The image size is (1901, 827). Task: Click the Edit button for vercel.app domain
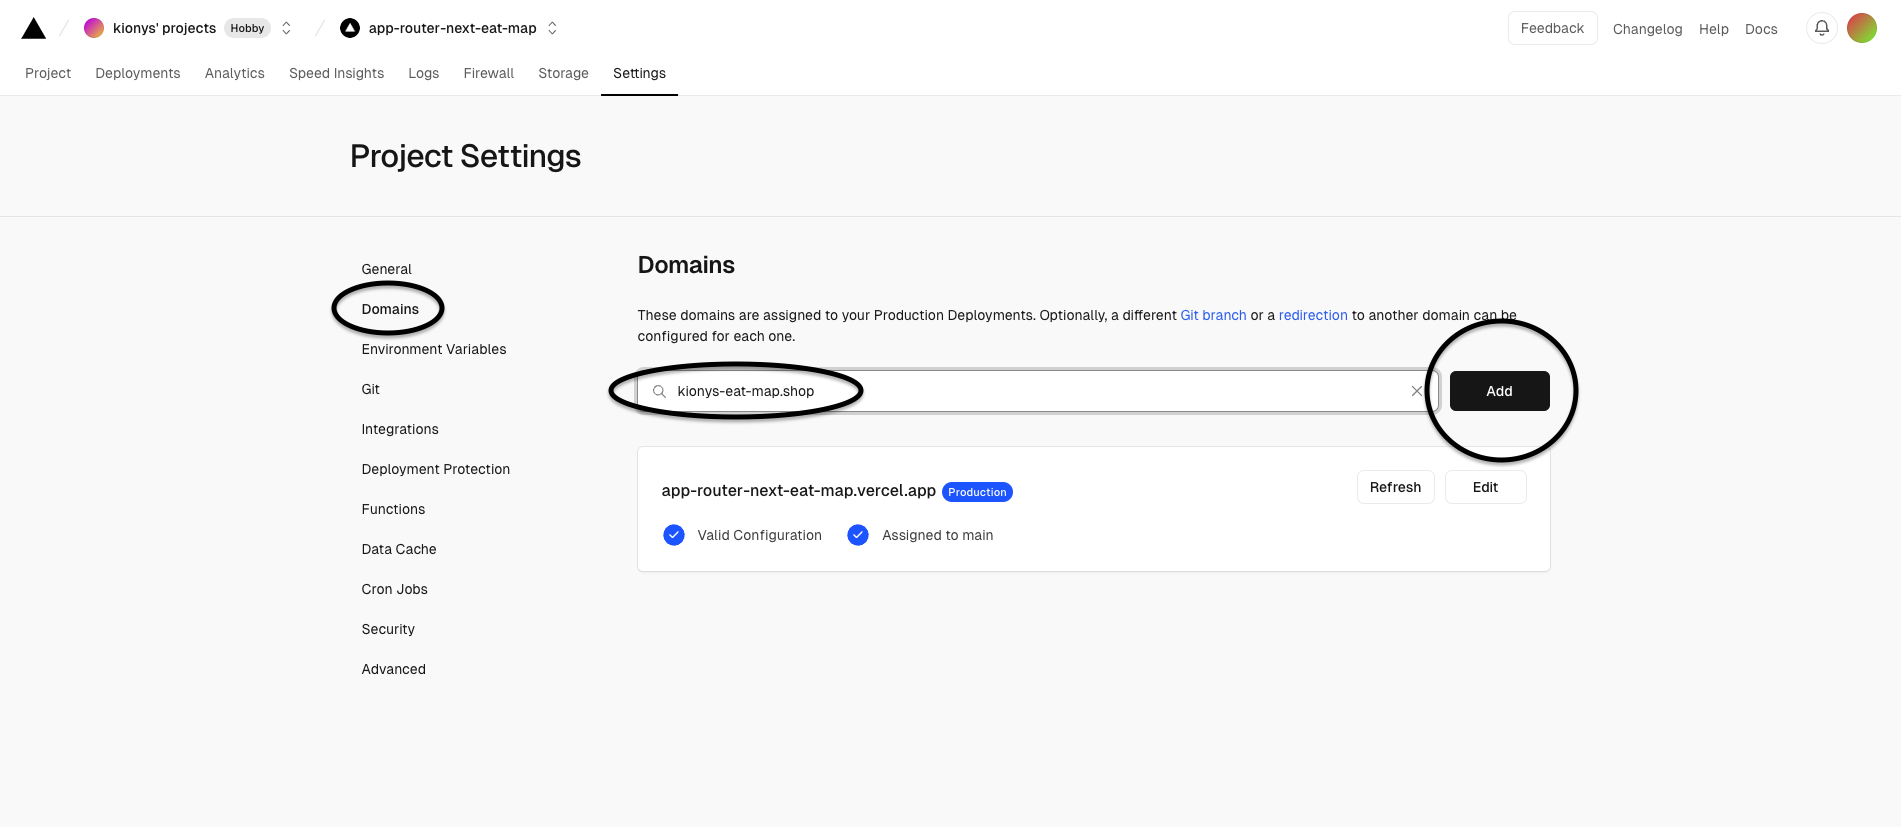click(1486, 487)
